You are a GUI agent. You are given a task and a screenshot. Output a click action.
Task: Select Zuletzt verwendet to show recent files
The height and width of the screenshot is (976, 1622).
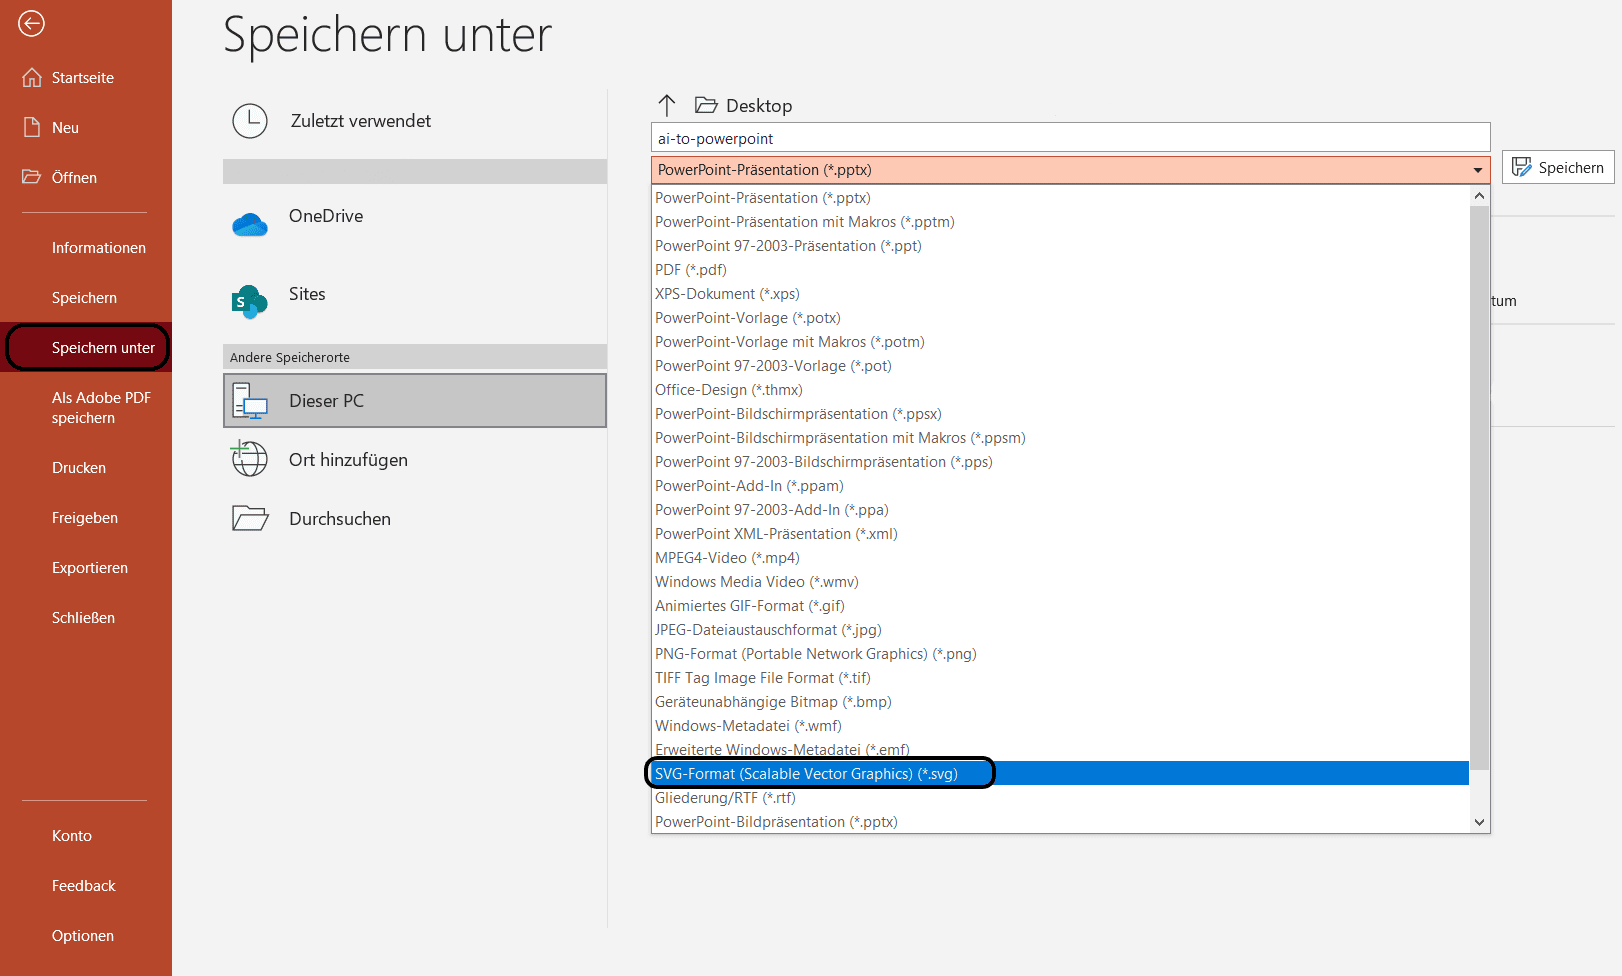pyautogui.click(x=359, y=120)
